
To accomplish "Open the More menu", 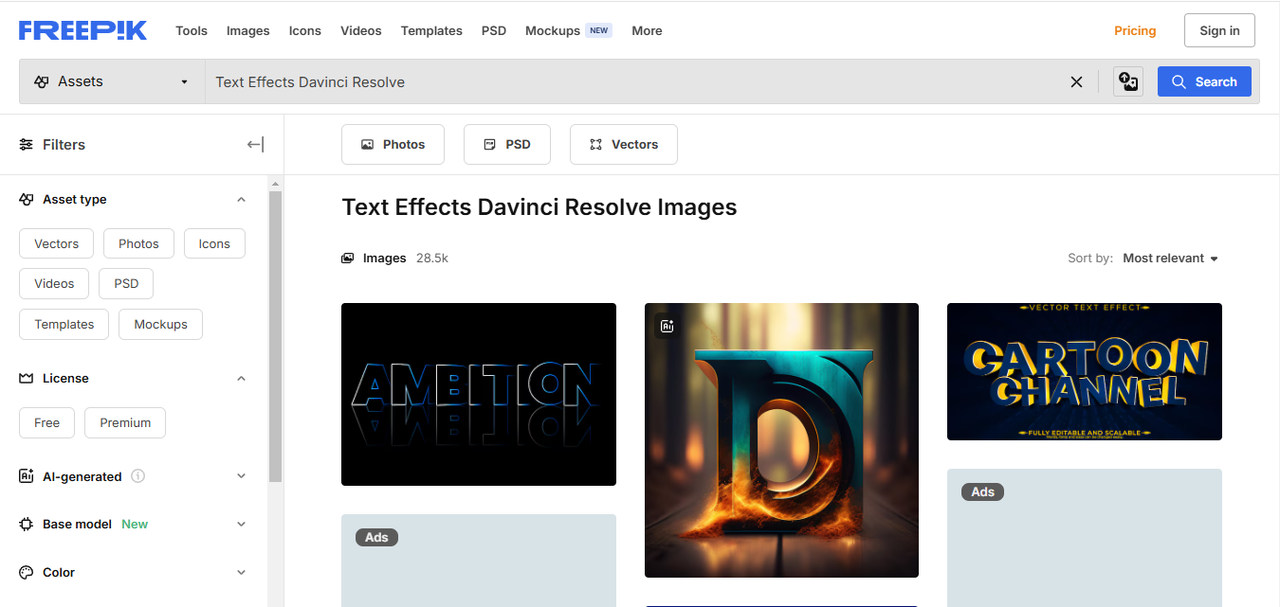I will 647,31.
